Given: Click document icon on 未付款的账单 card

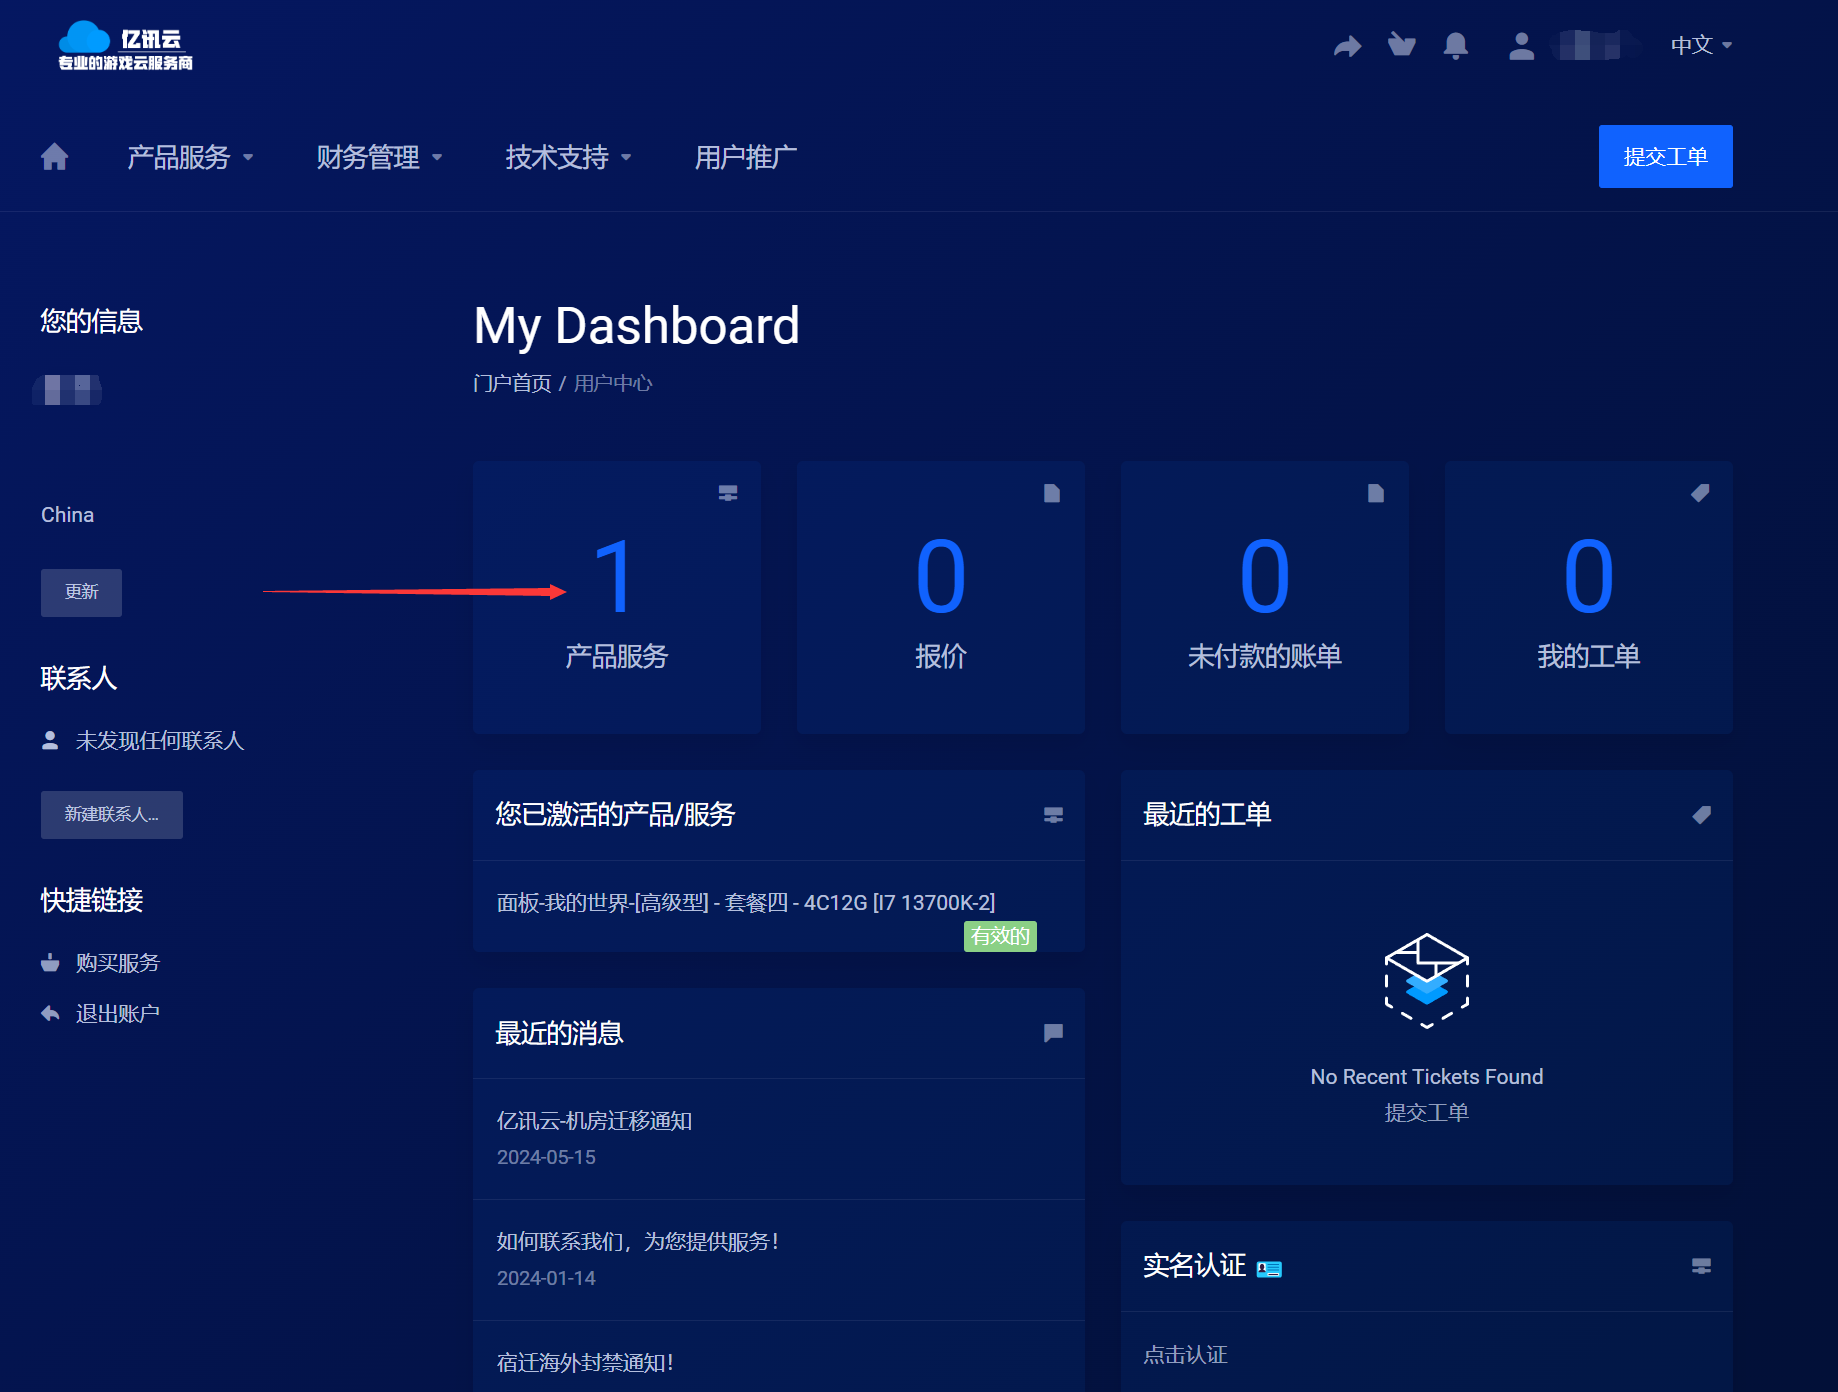Looking at the screenshot, I should tap(1376, 493).
